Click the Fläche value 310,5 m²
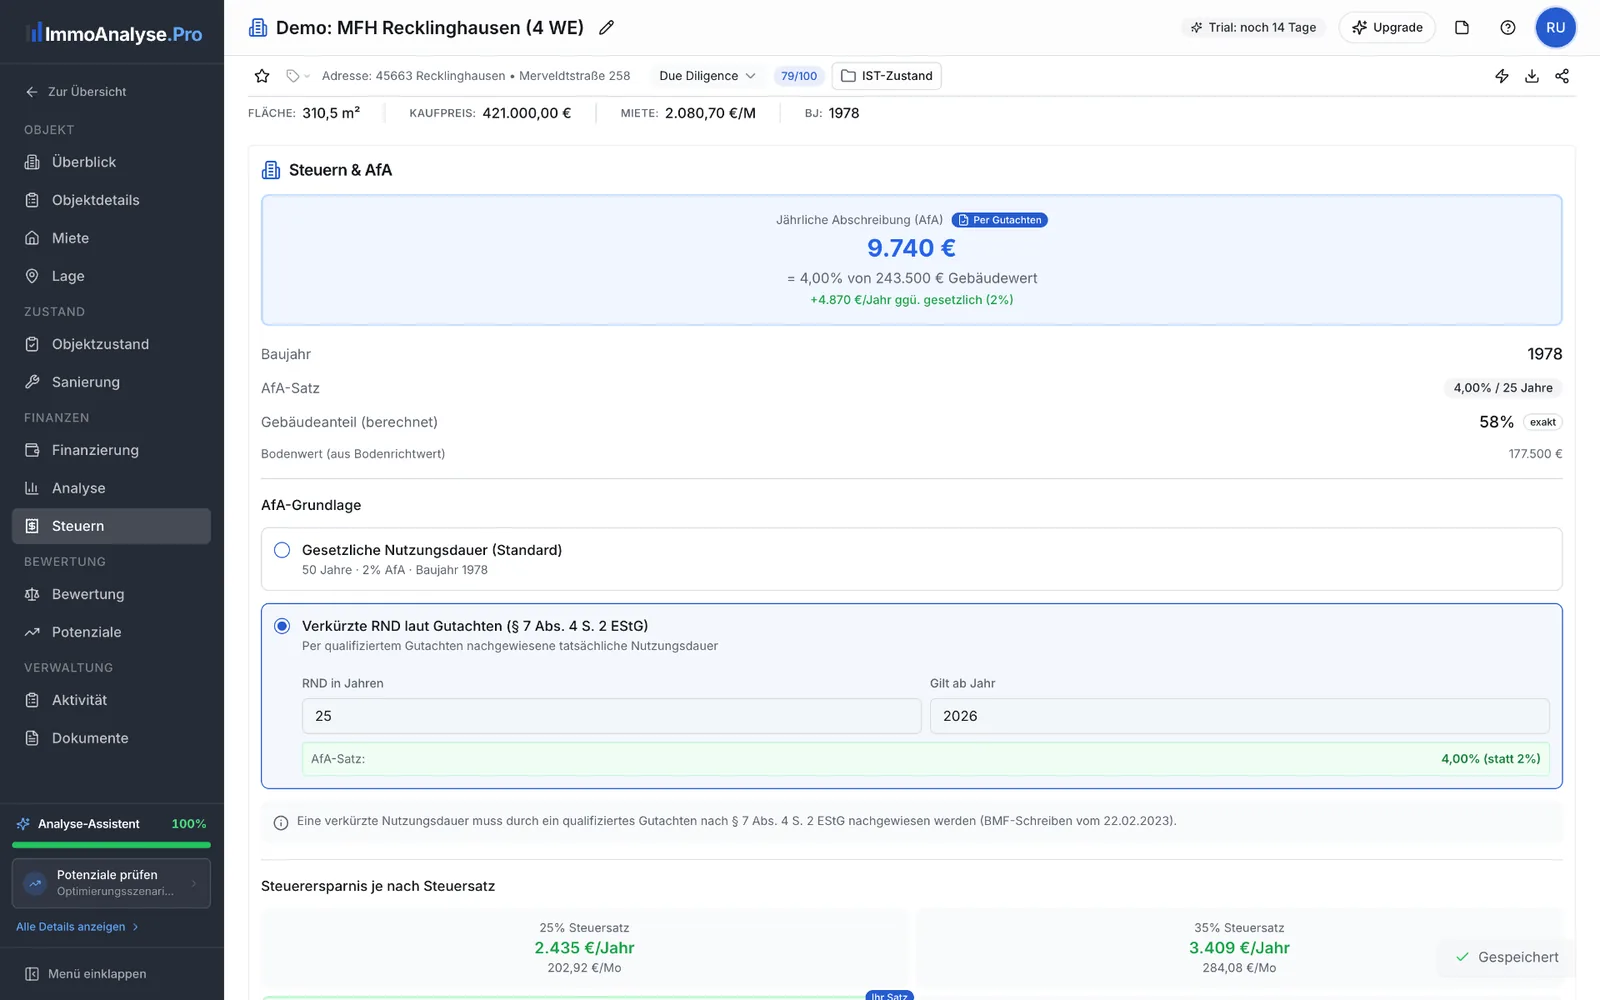Screen dimensions: 1600x1000 pos(331,113)
